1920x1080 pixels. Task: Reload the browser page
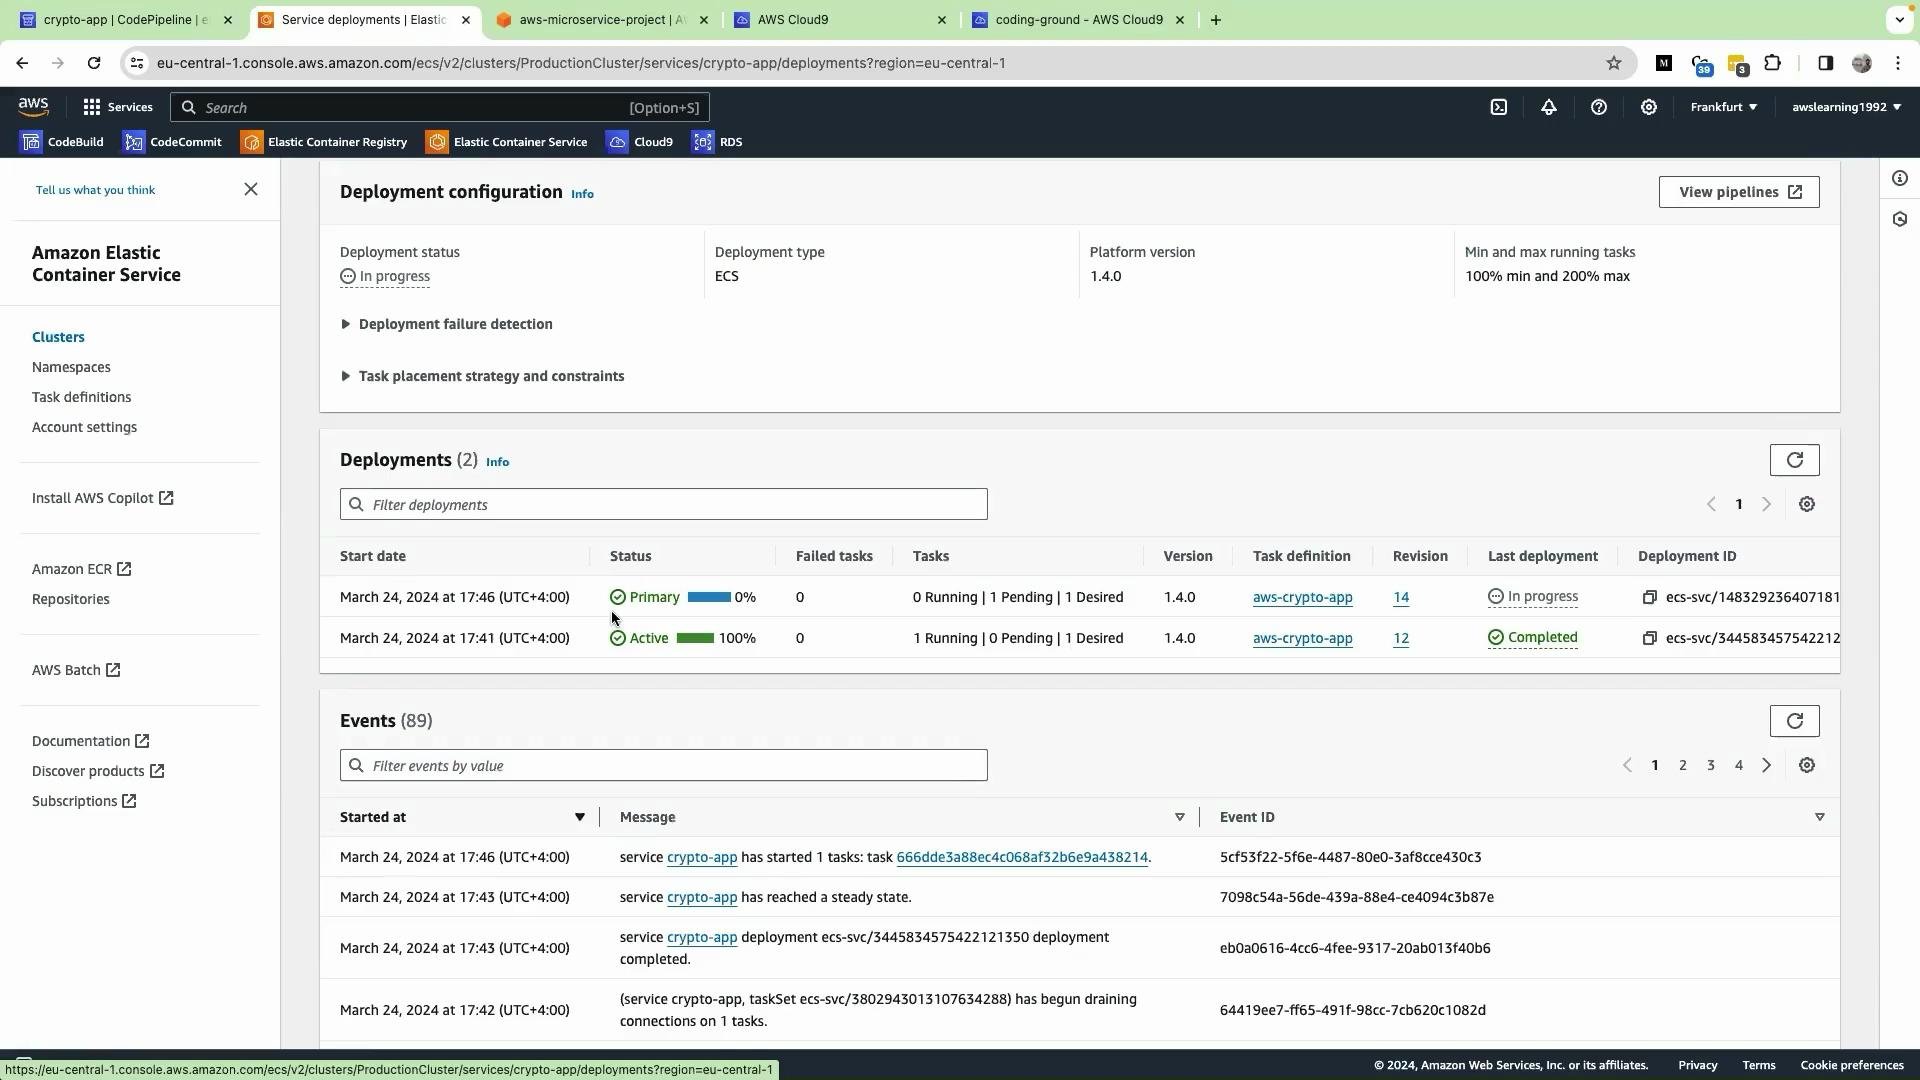click(x=94, y=63)
